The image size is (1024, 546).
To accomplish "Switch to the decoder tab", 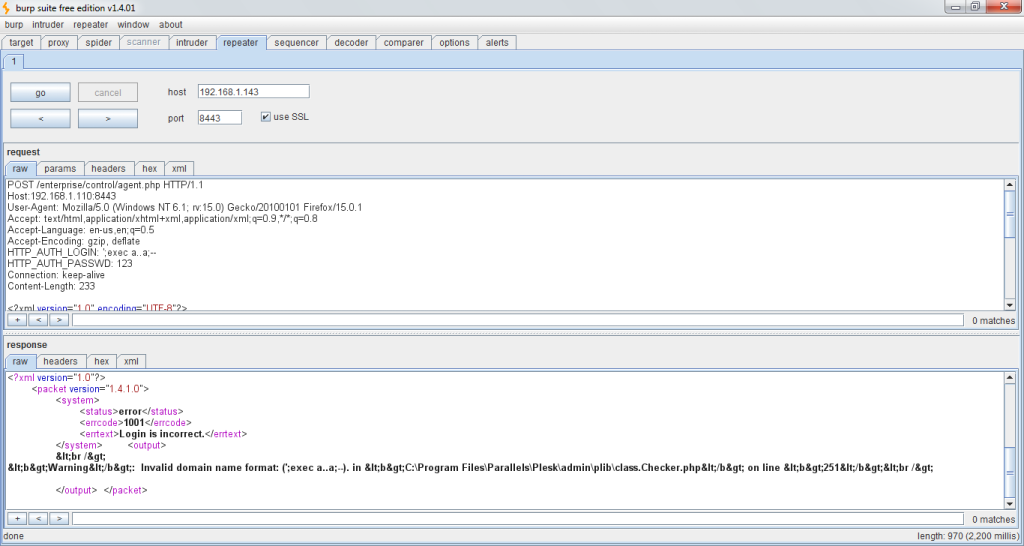I will point(351,42).
